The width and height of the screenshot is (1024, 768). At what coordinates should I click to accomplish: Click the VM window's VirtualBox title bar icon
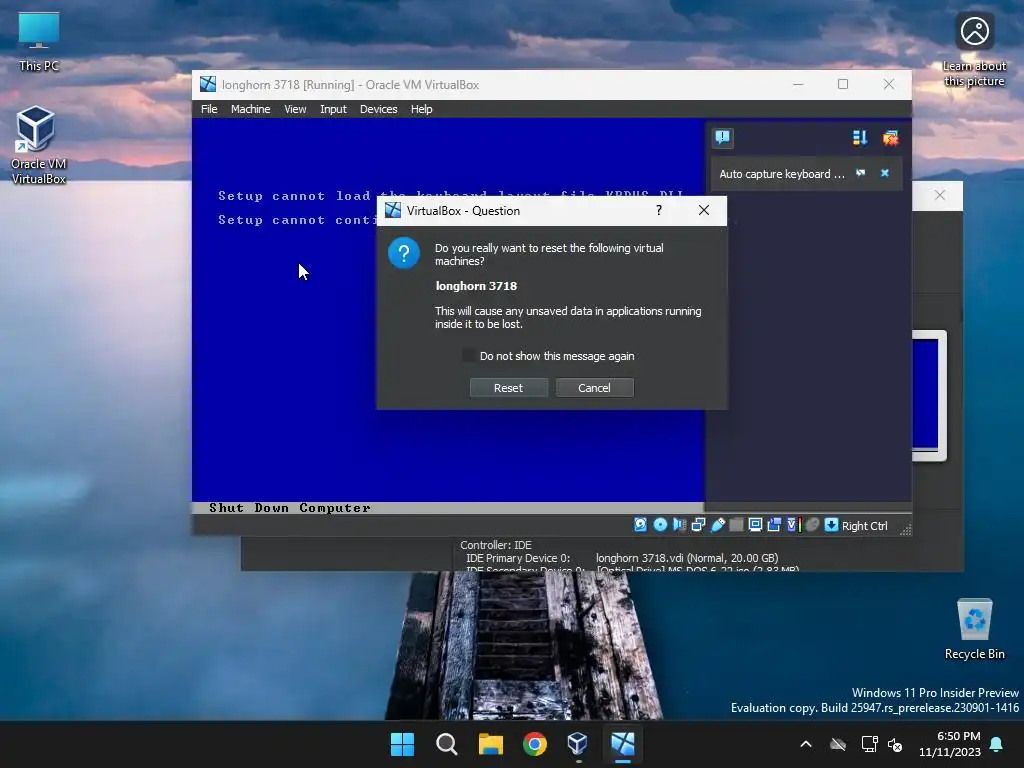coord(208,84)
